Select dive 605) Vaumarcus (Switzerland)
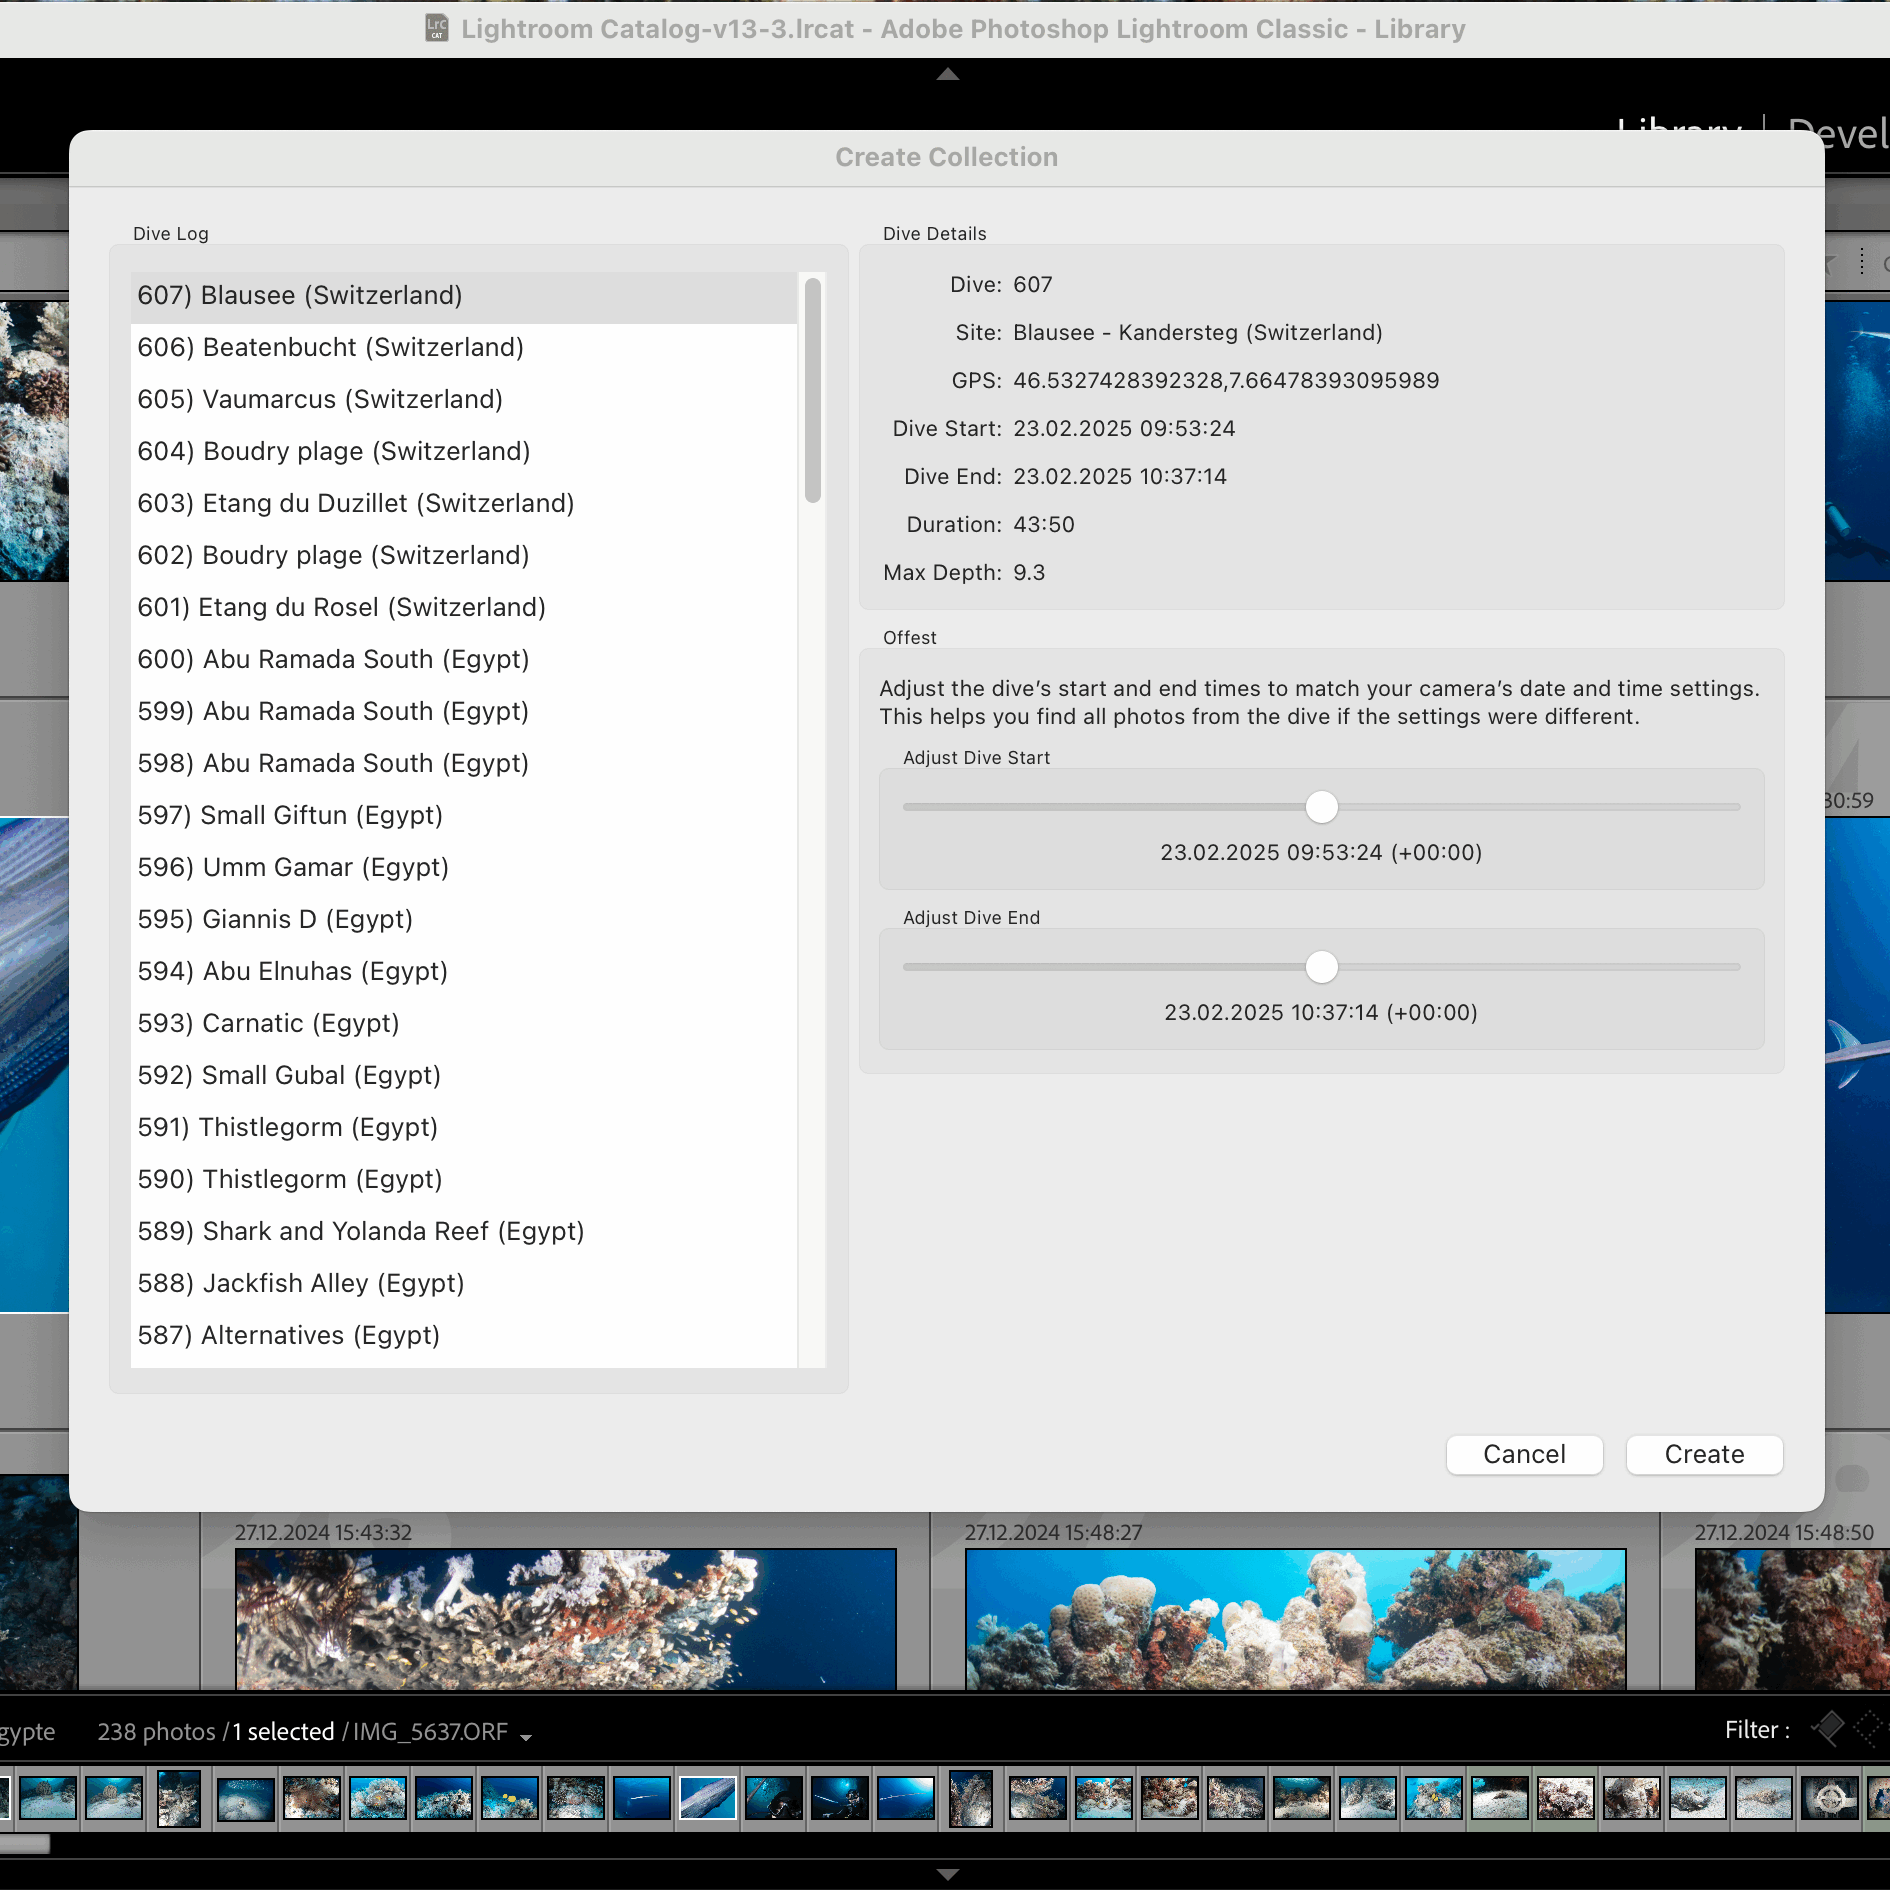The width and height of the screenshot is (1890, 1890). (x=464, y=400)
